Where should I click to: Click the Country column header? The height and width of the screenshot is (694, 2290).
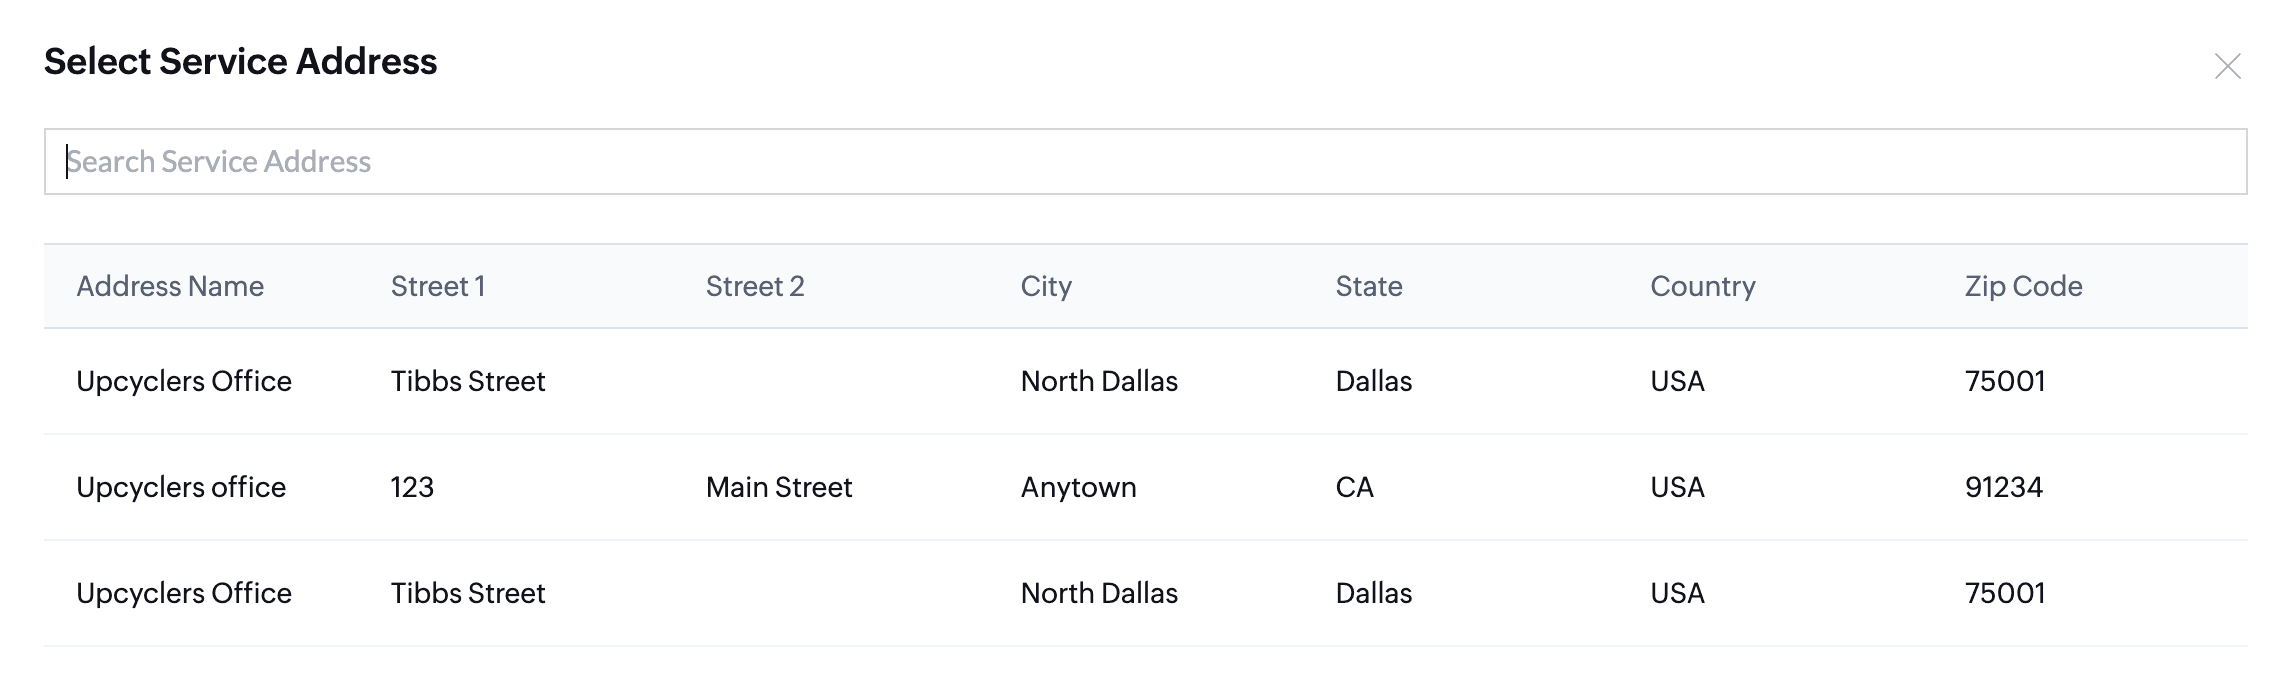pos(1703,287)
